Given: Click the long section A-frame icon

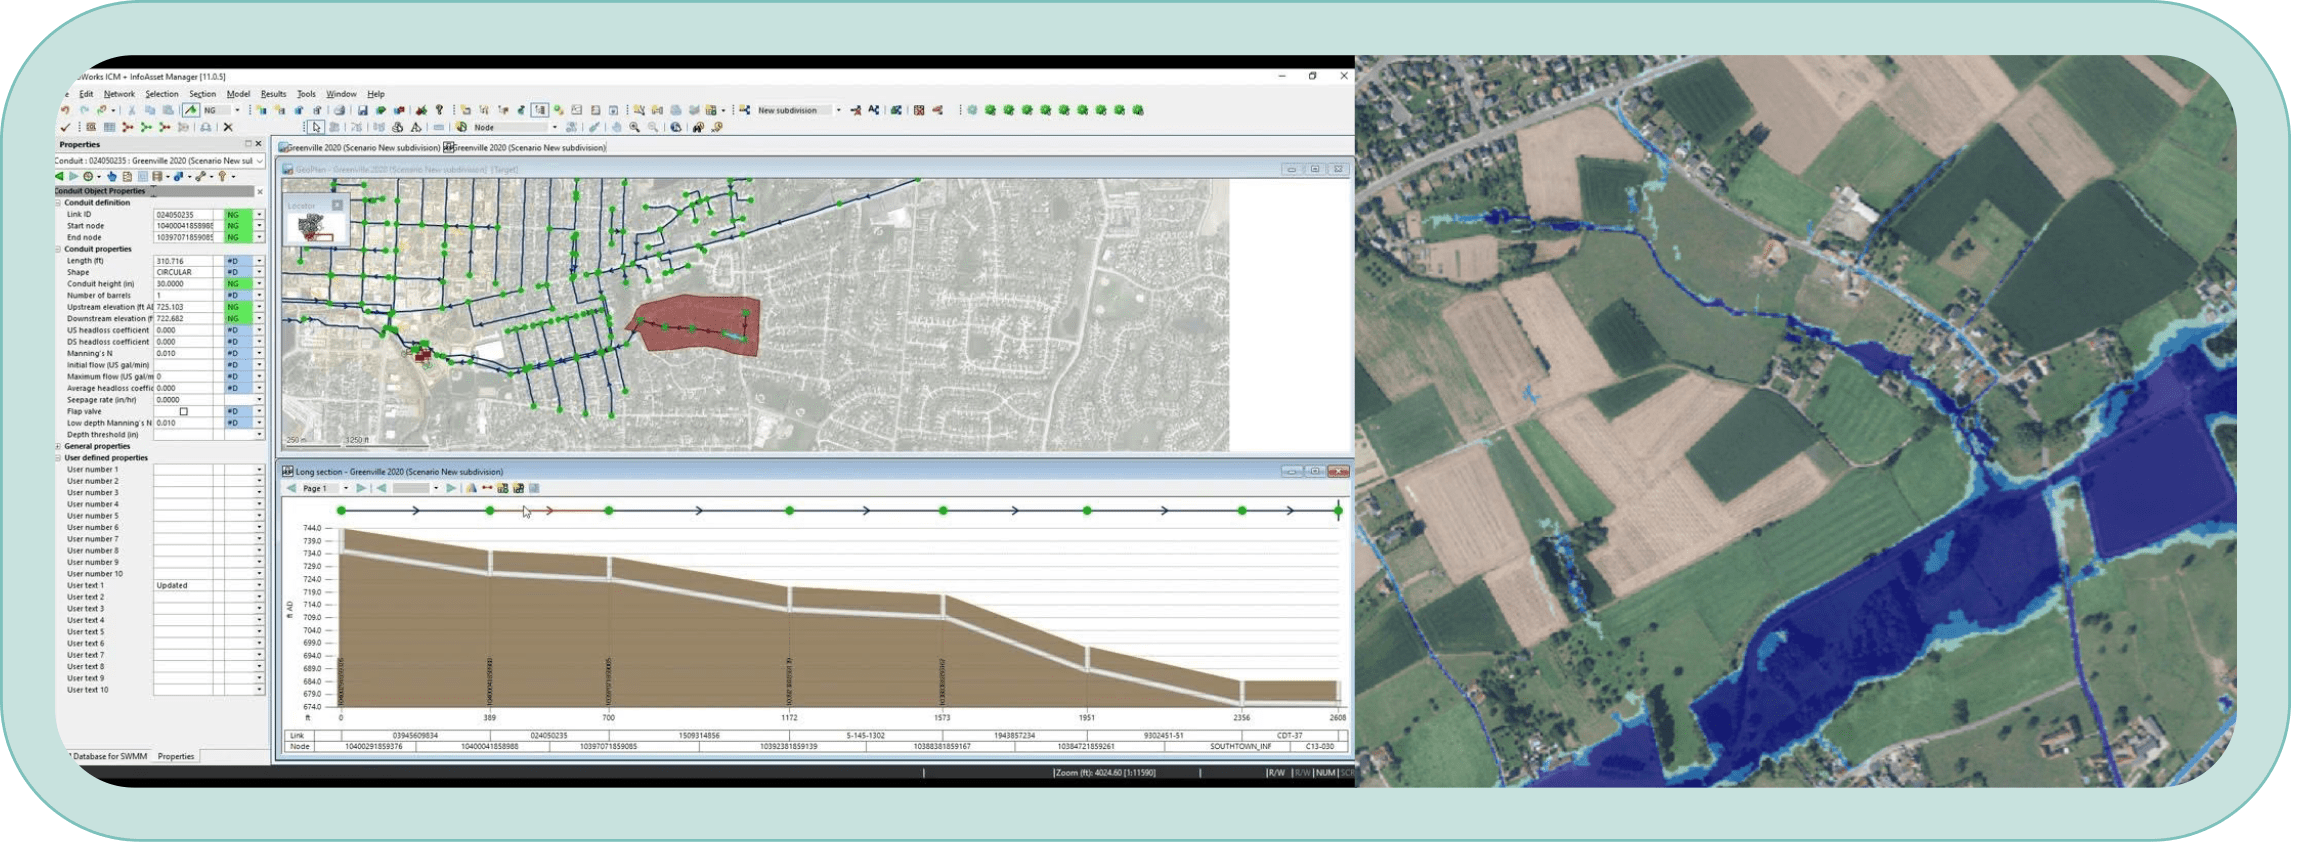Looking at the screenshot, I should (x=471, y=488).
